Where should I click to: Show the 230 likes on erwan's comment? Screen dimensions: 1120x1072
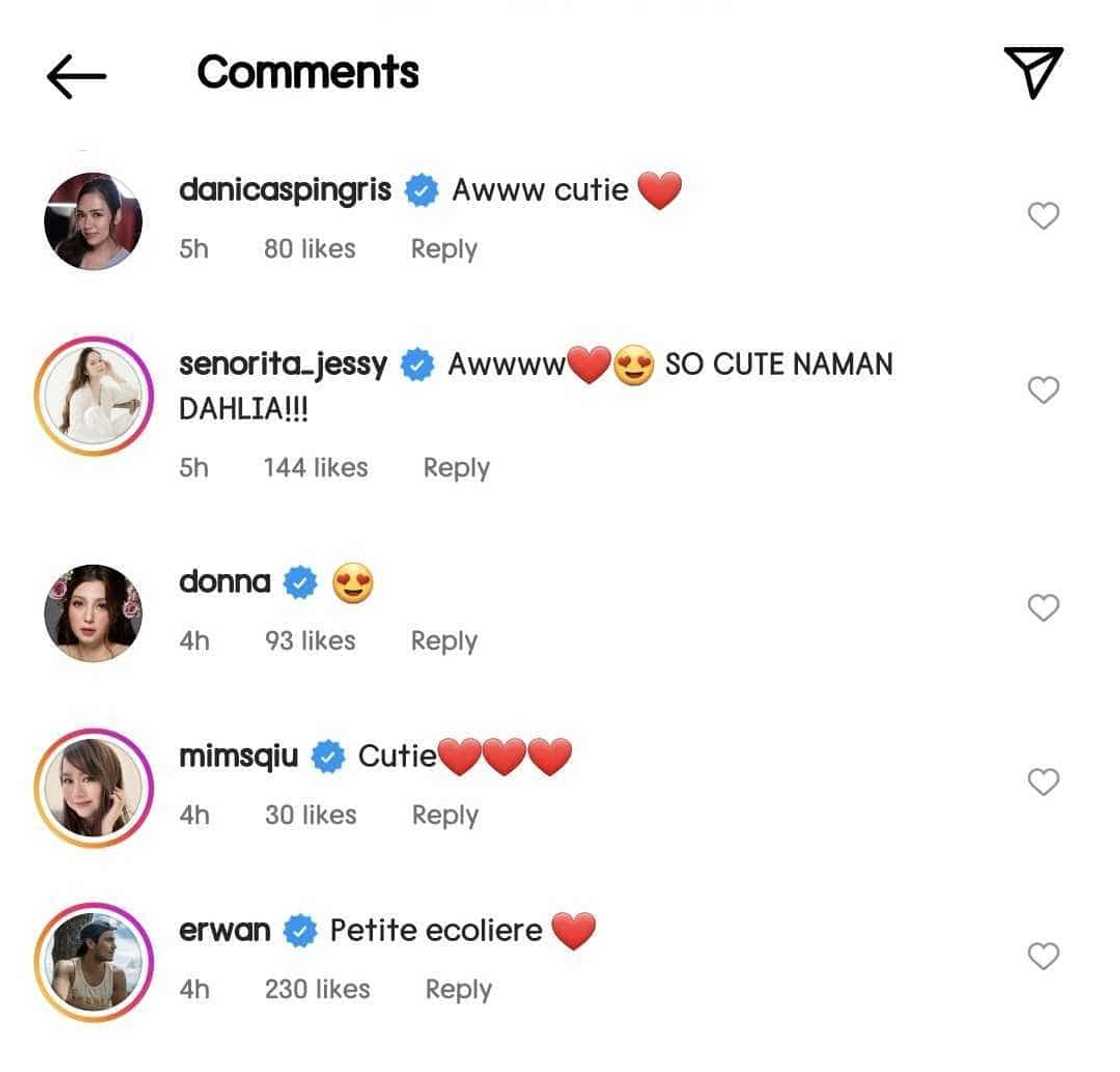[x=317, y=989]
